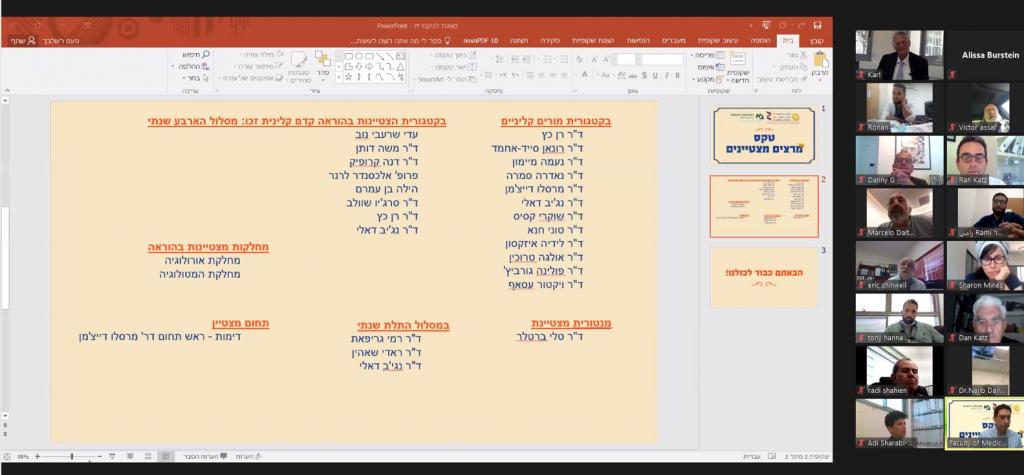Select slide 3 thumbnail in slide panel
The width and height of the screenshot is (1024, 475).
click(x=764, y=275)
